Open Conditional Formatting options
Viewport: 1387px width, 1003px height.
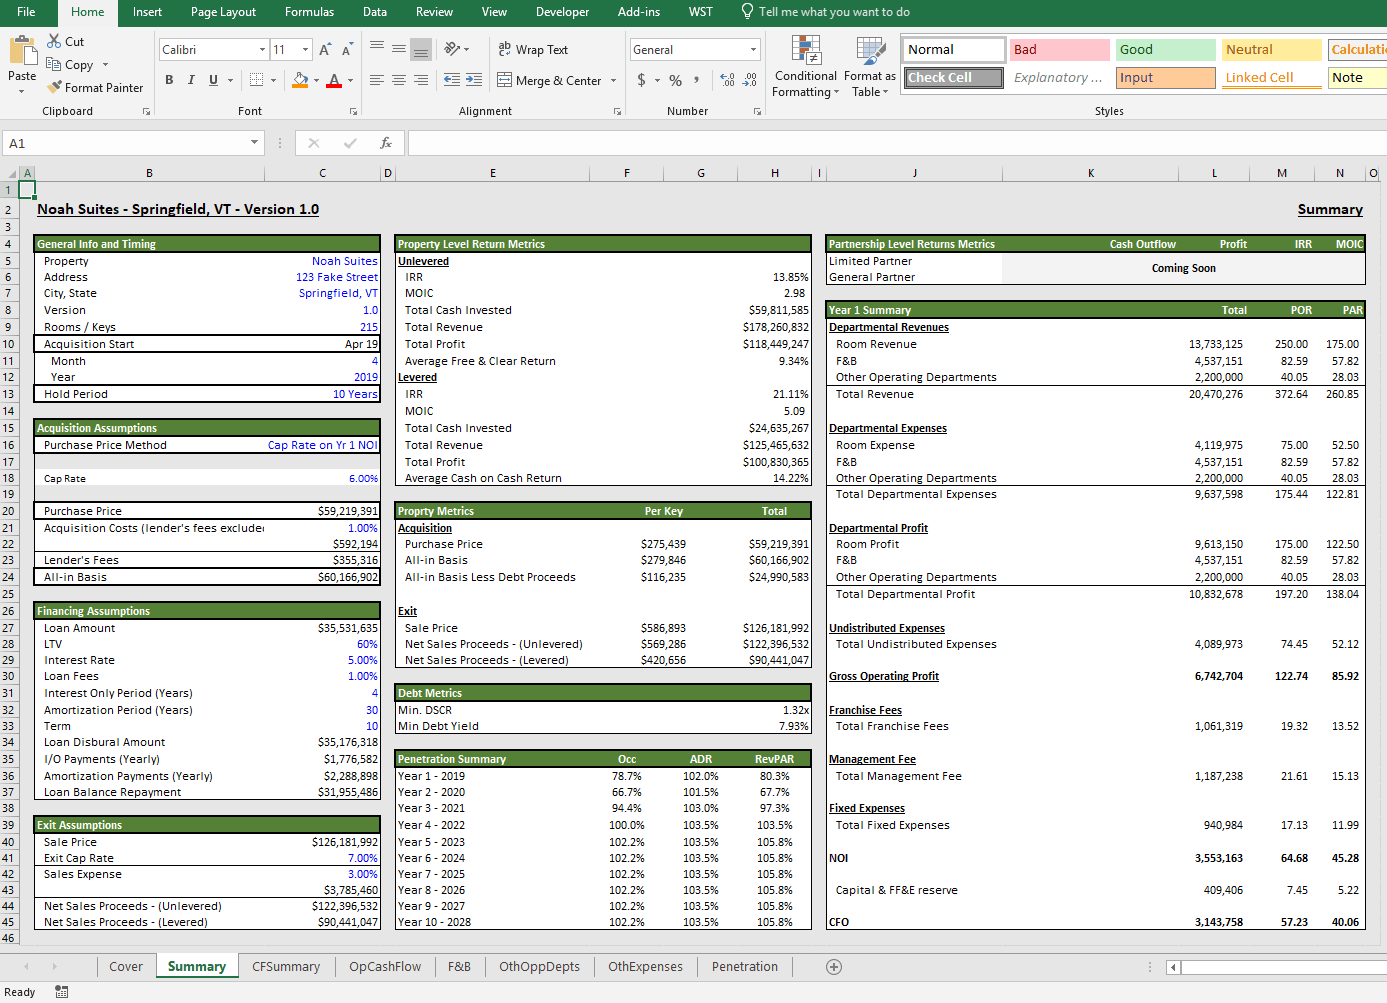pyautogui.click(x=804, y=70)
